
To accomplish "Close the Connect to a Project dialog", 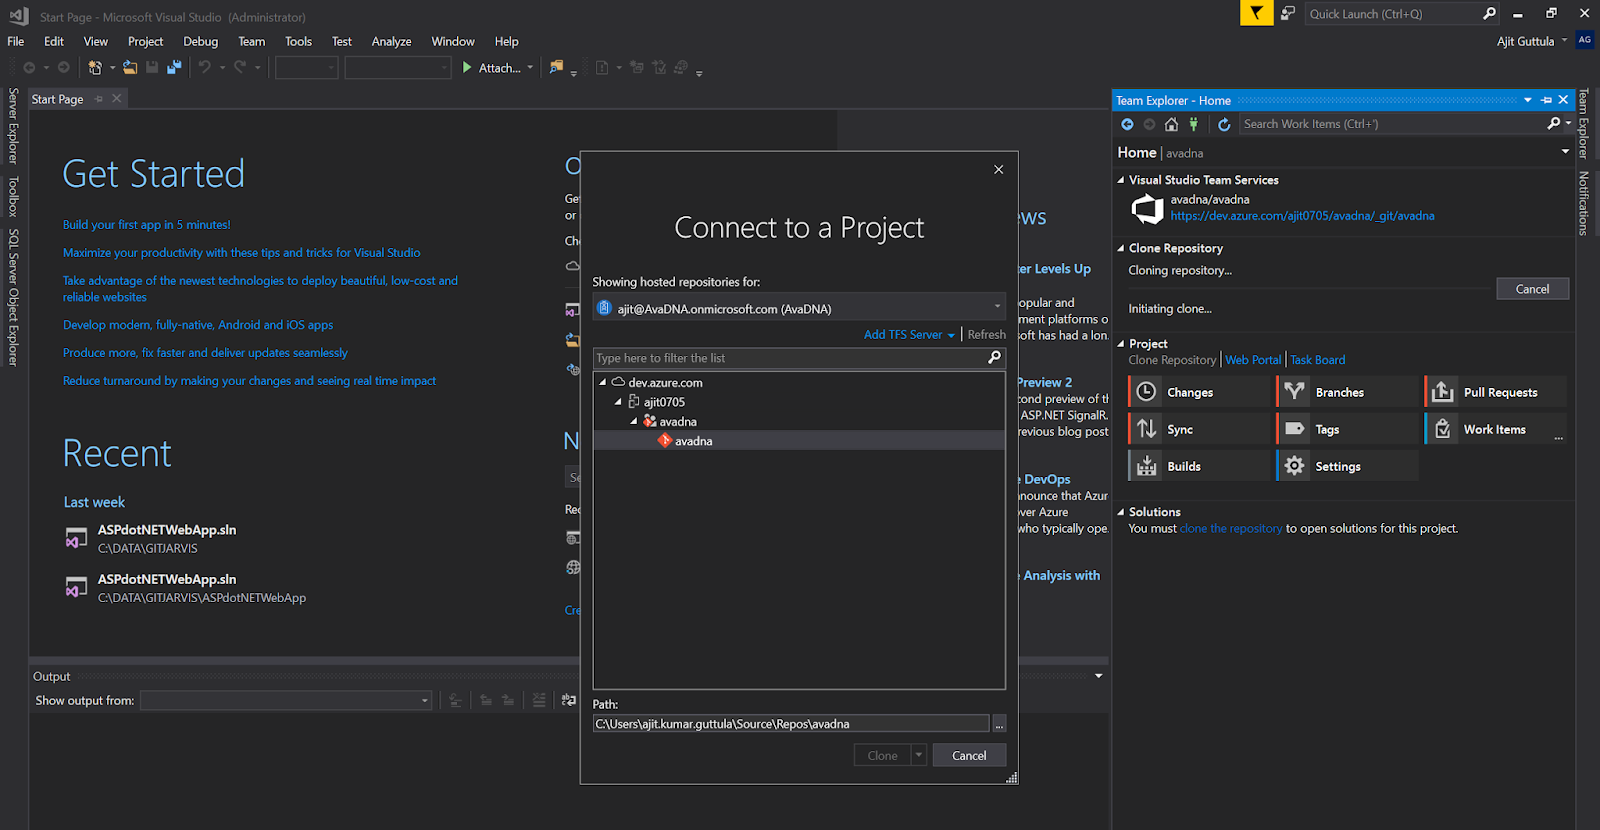I will coord(998,170).
